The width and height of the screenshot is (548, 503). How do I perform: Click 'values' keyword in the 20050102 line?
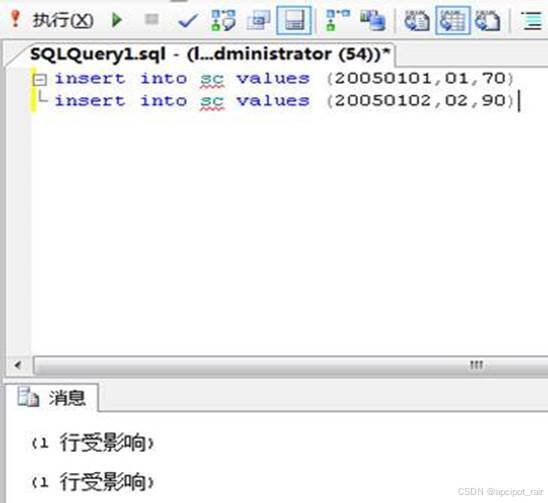273,101
